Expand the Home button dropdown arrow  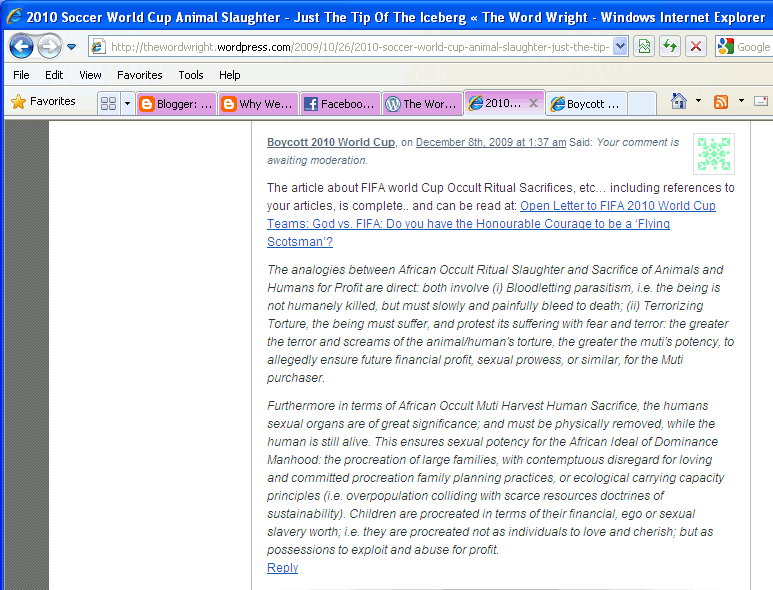tap(698, 101)
